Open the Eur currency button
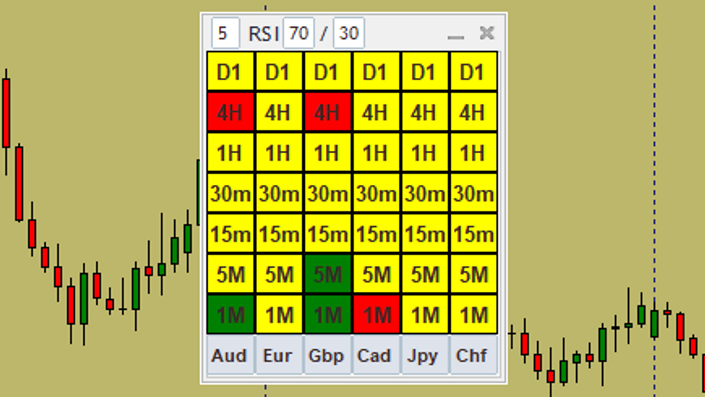 coord(279,355)
